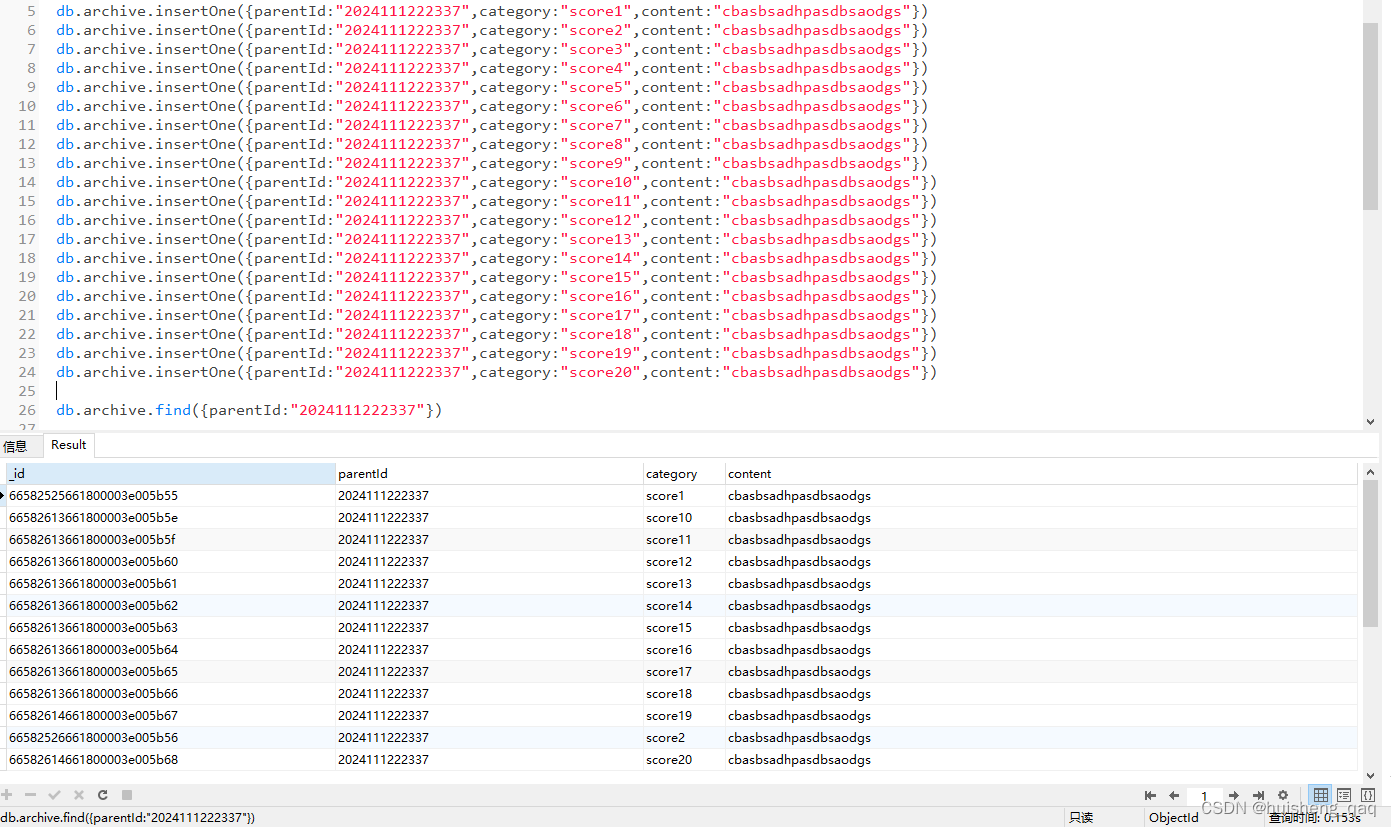Switch to tree view mode
The width and height of the screenshot is (1391, 827).
(x=1345, y=796)
